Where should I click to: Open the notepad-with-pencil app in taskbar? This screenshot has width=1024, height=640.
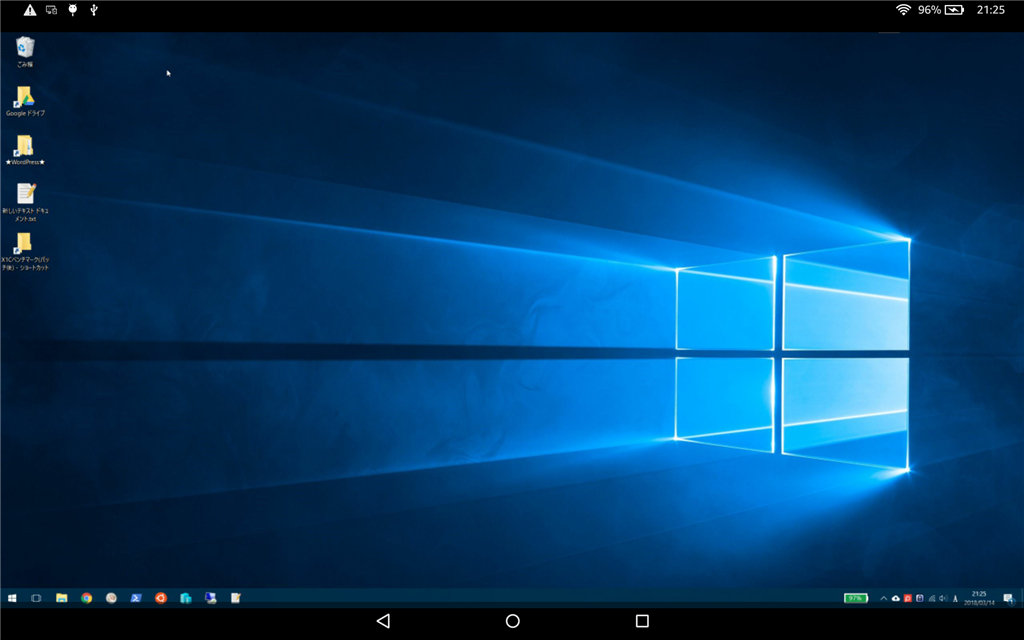(236, 598)
